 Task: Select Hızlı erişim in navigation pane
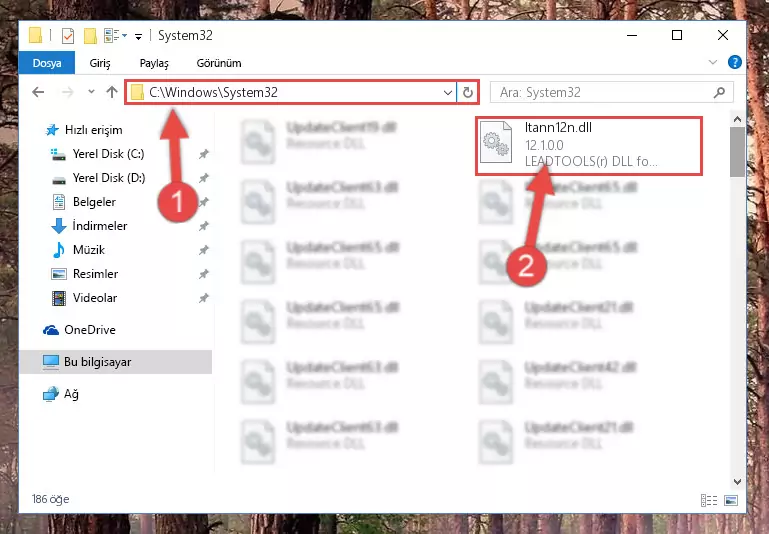point(83,130)
